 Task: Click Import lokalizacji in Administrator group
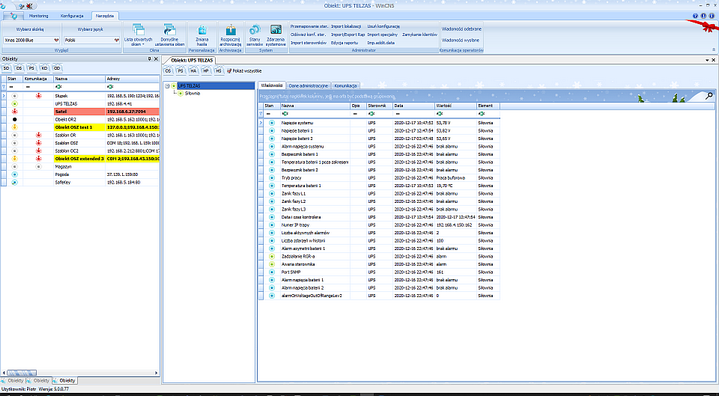click(346, 26)
